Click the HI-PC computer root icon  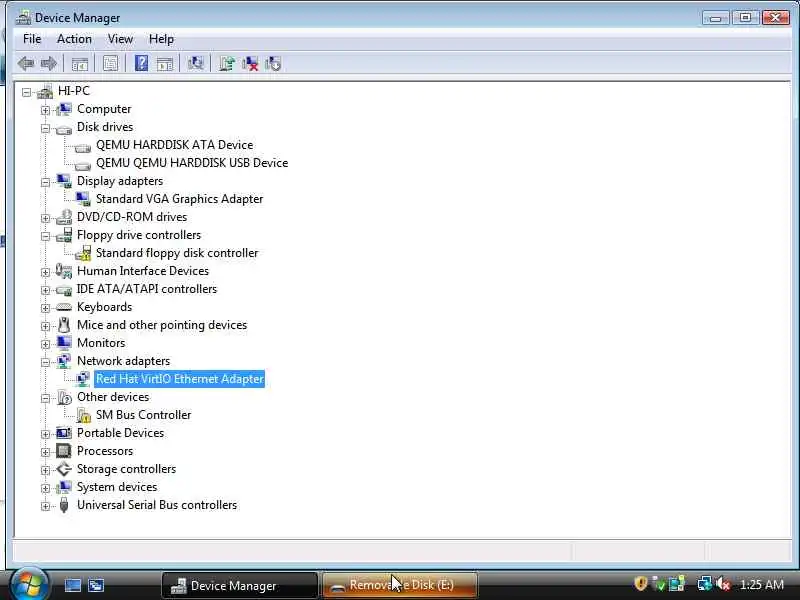pos(45,91)
